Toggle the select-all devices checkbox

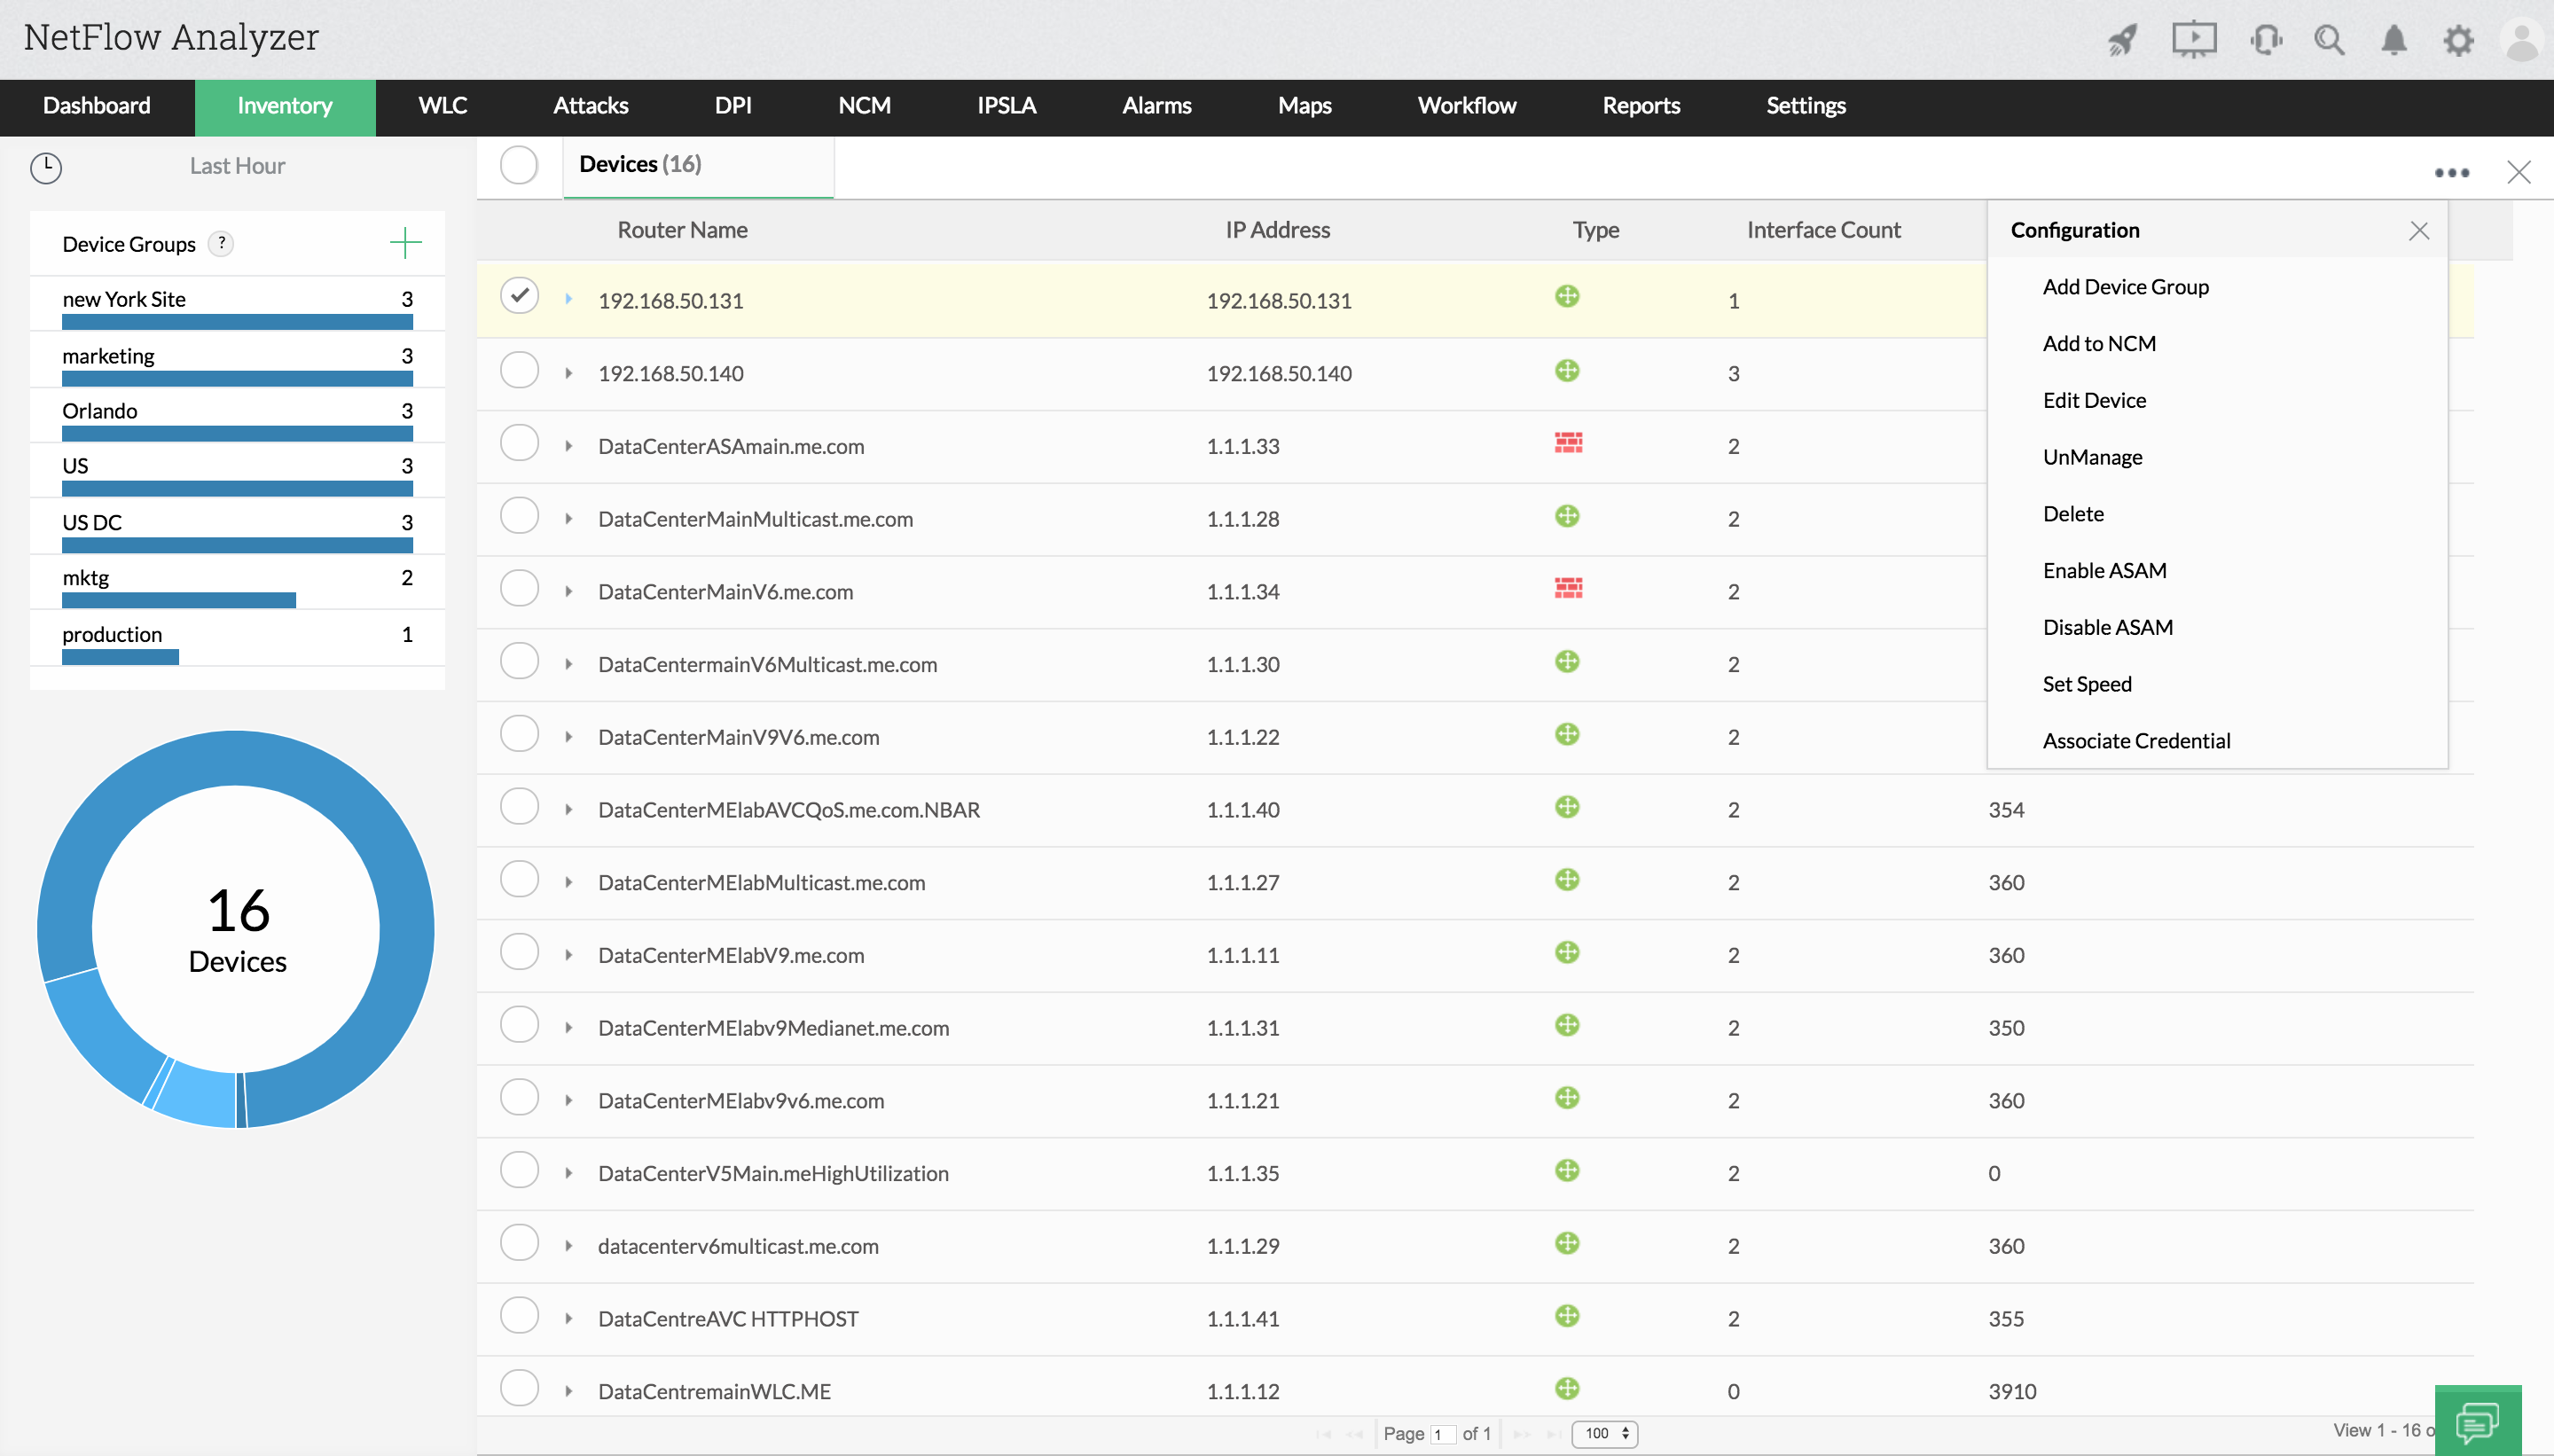coord(519,165)
